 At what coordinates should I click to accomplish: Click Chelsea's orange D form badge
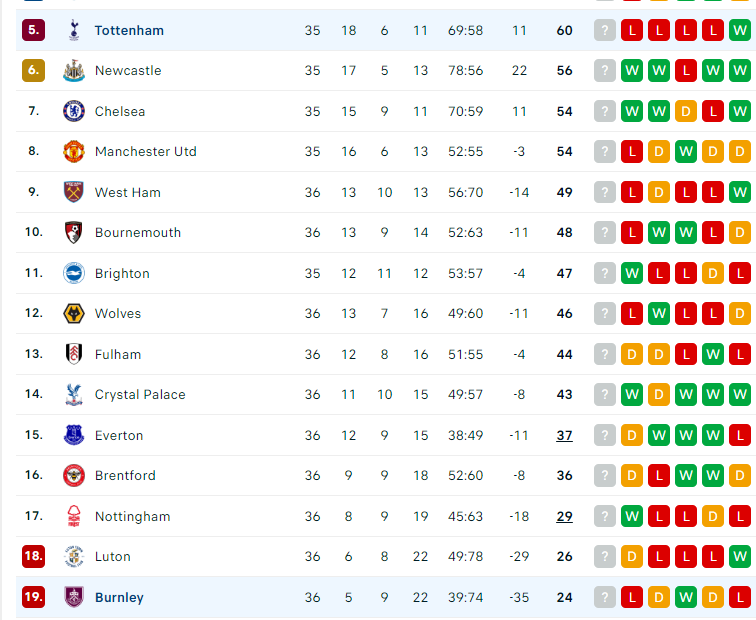[686, 111]
